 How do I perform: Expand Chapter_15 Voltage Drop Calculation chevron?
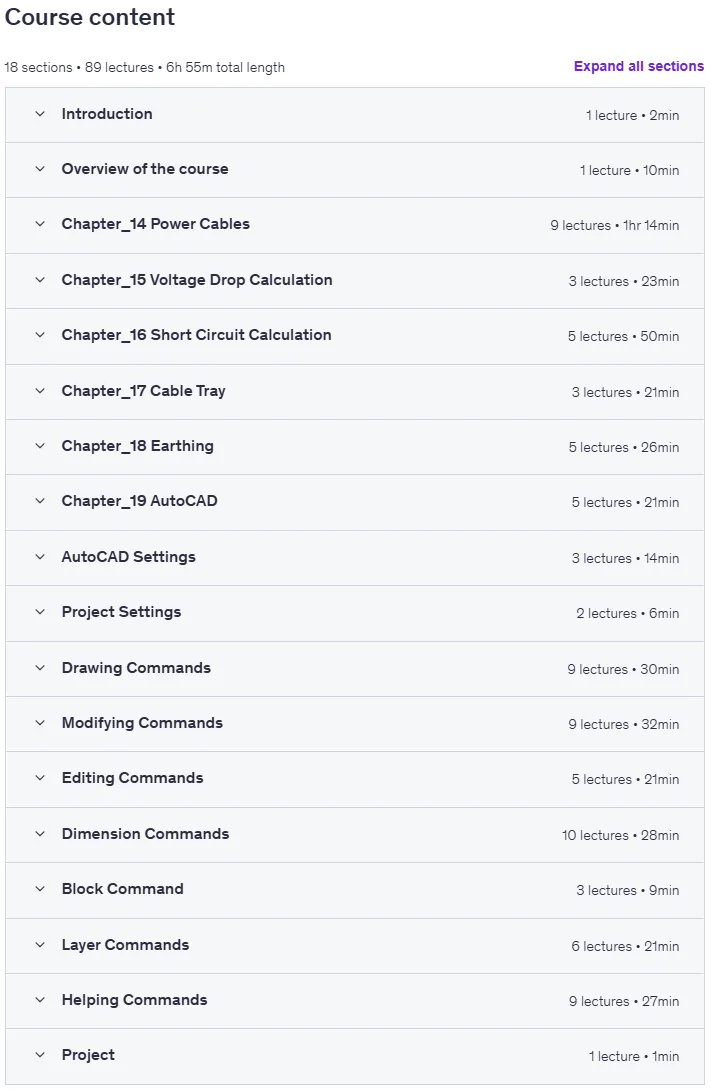click(x=40, y=280)
